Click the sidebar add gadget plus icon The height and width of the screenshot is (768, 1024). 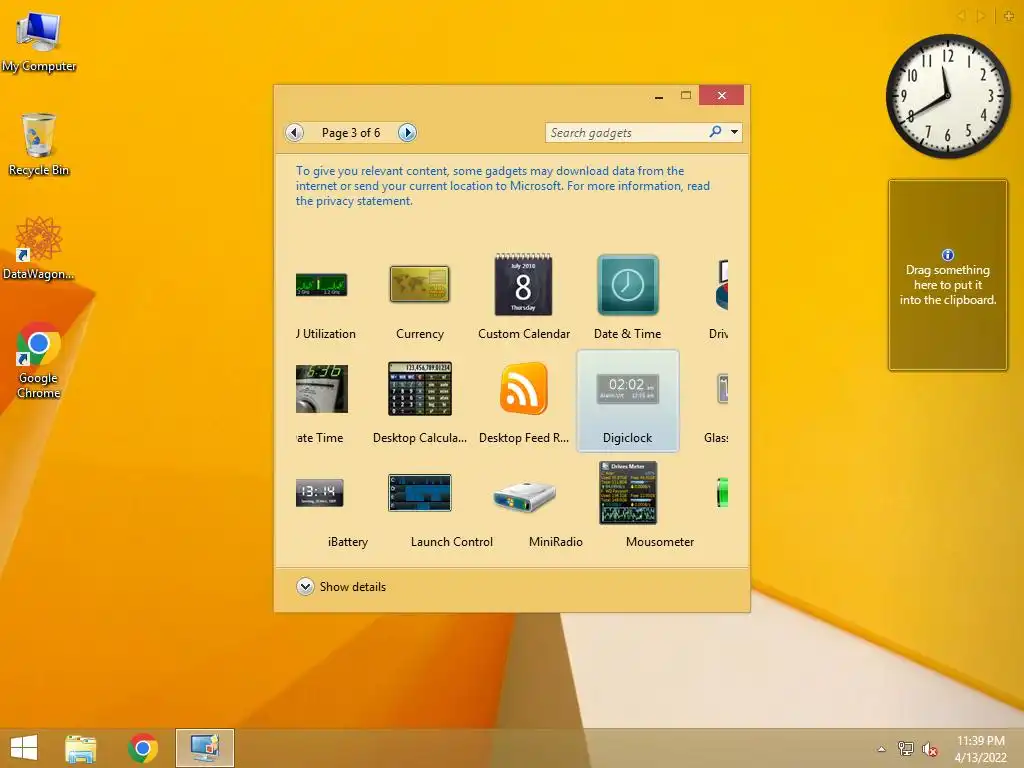point(1008,16)
